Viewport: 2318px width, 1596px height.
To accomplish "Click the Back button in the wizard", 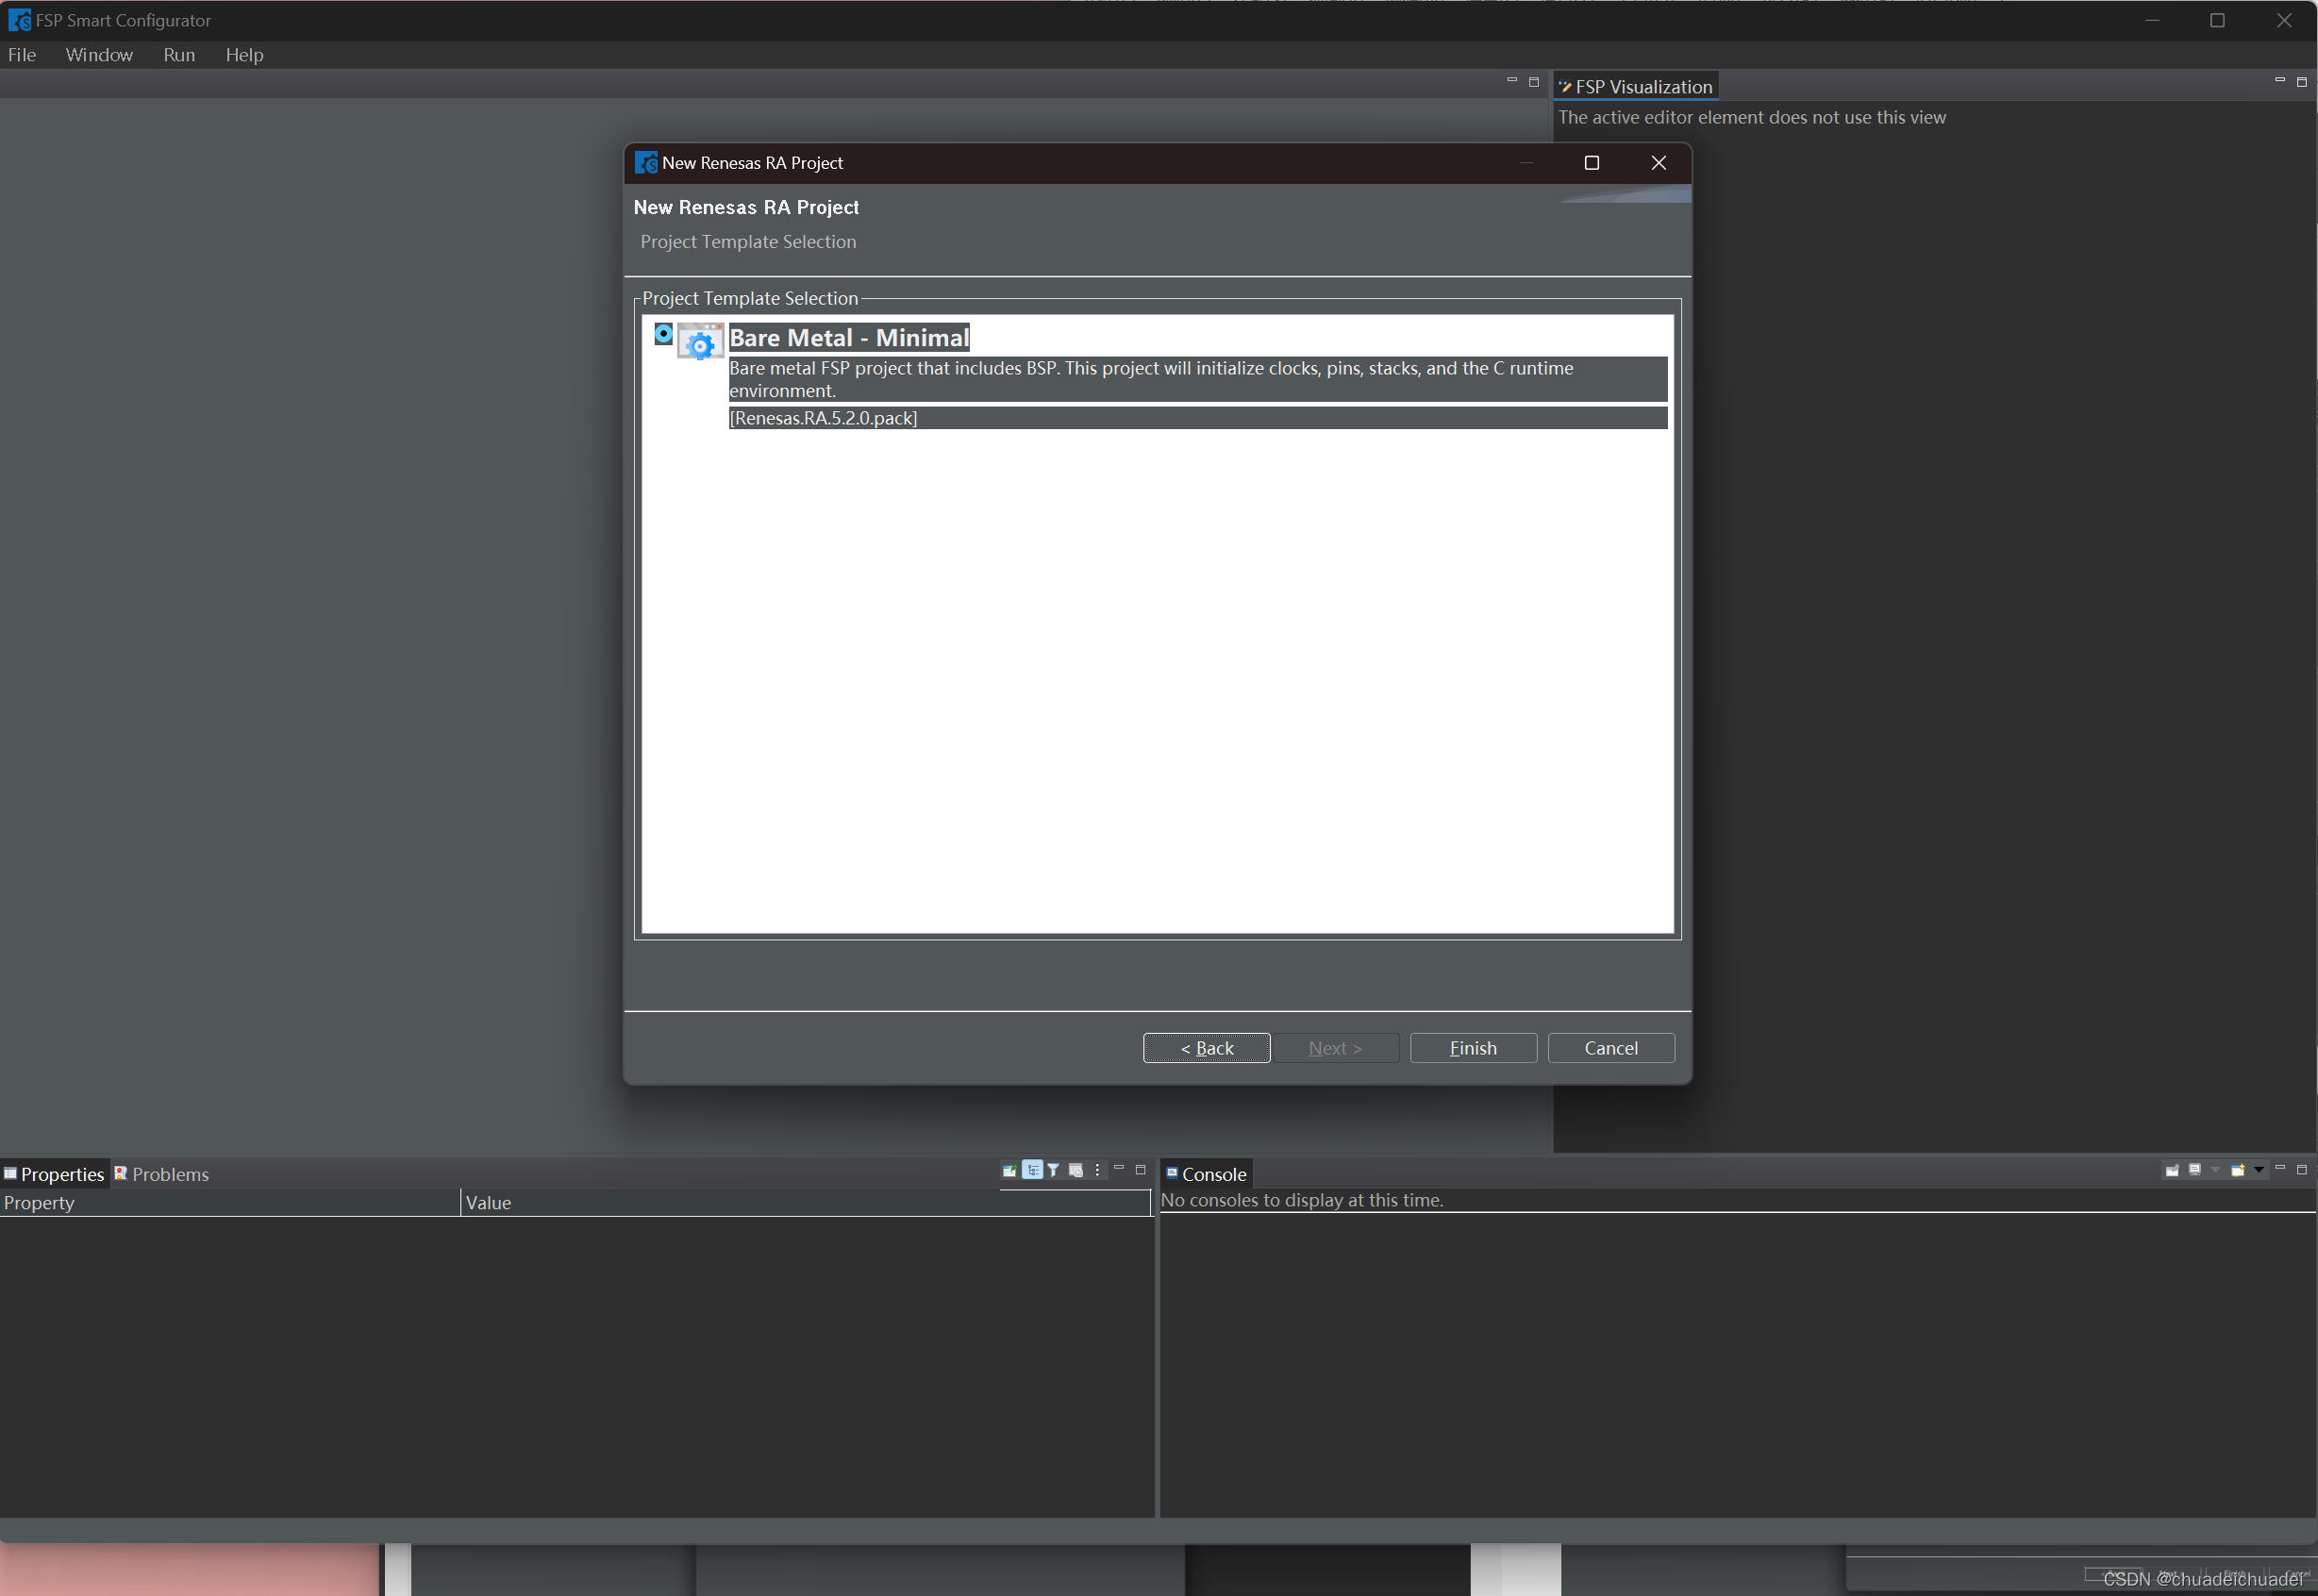I will tap(1207, 1048).
